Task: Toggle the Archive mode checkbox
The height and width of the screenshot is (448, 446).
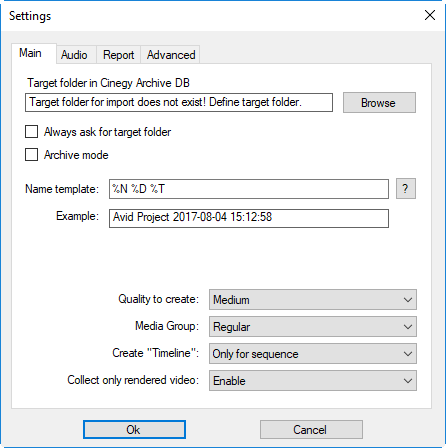Action: [31, 155]
